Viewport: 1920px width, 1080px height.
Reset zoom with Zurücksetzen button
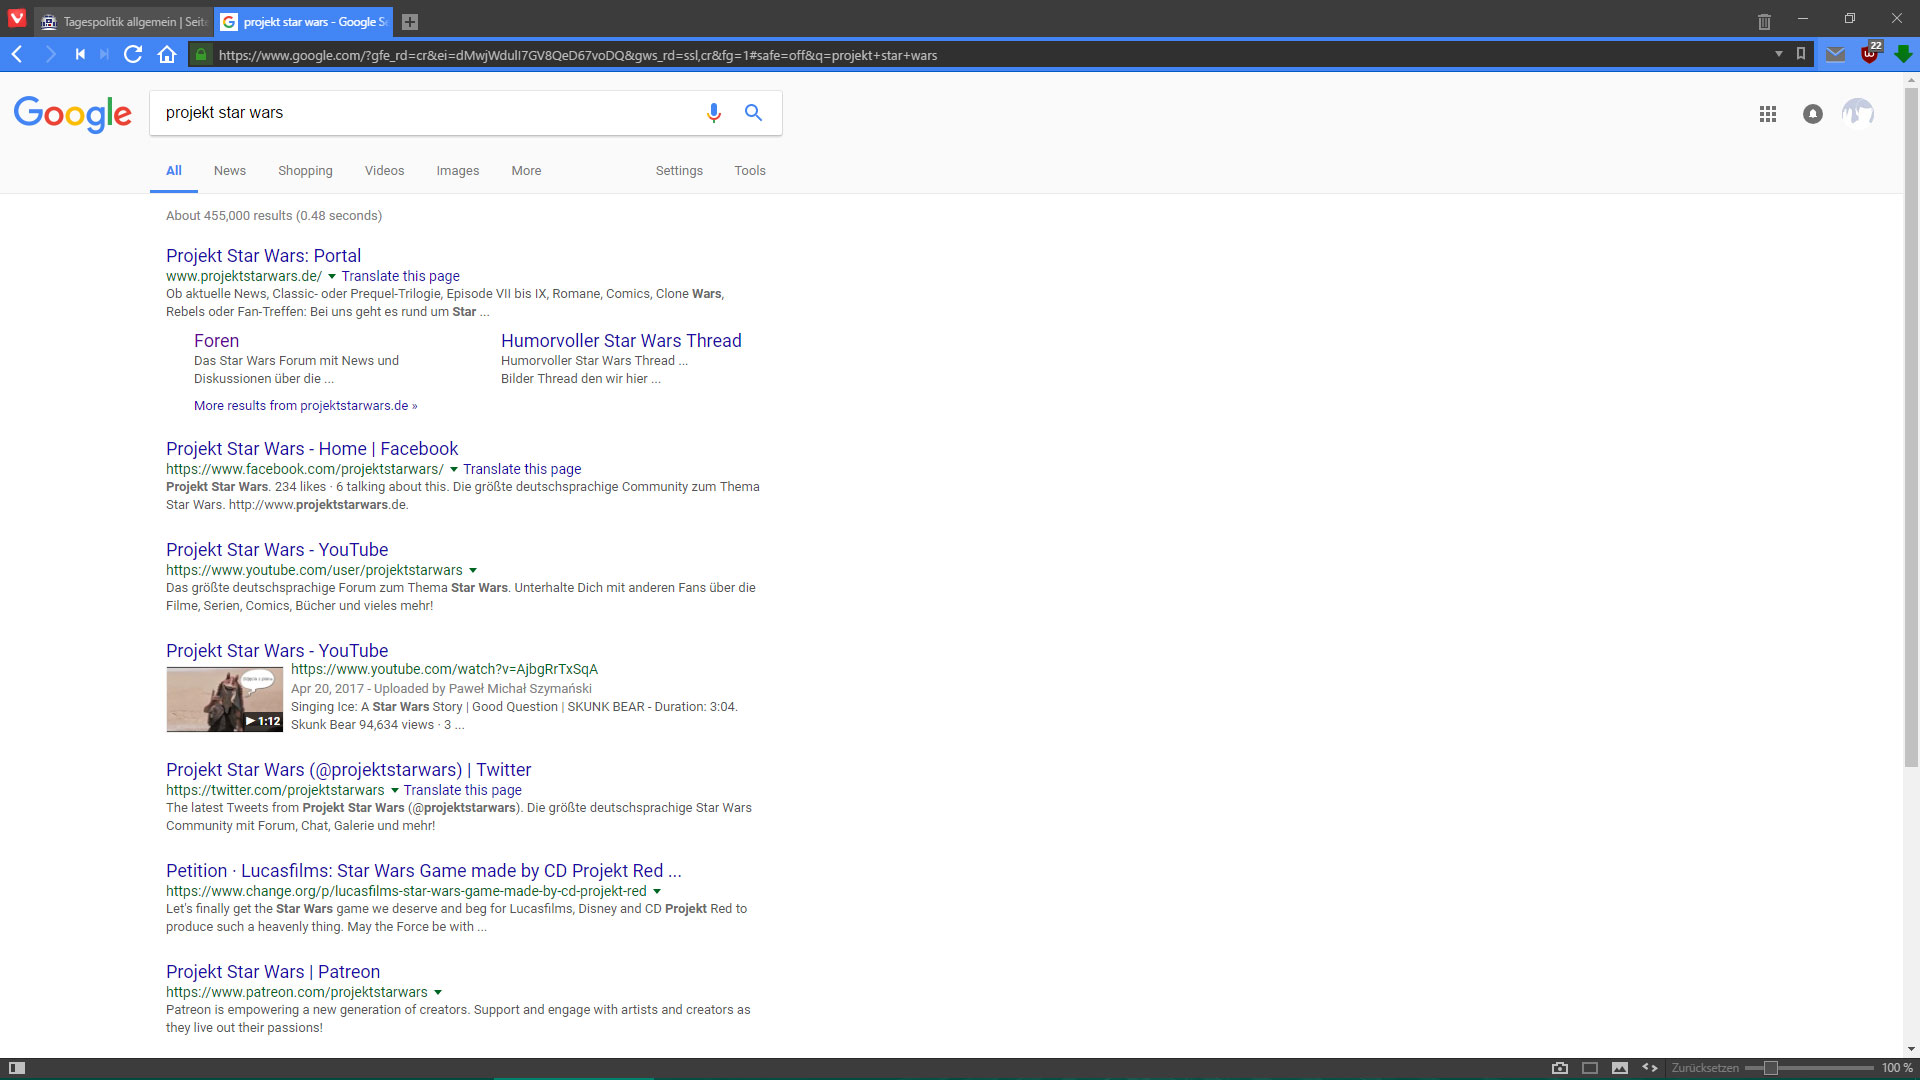click(1705, 1068)
